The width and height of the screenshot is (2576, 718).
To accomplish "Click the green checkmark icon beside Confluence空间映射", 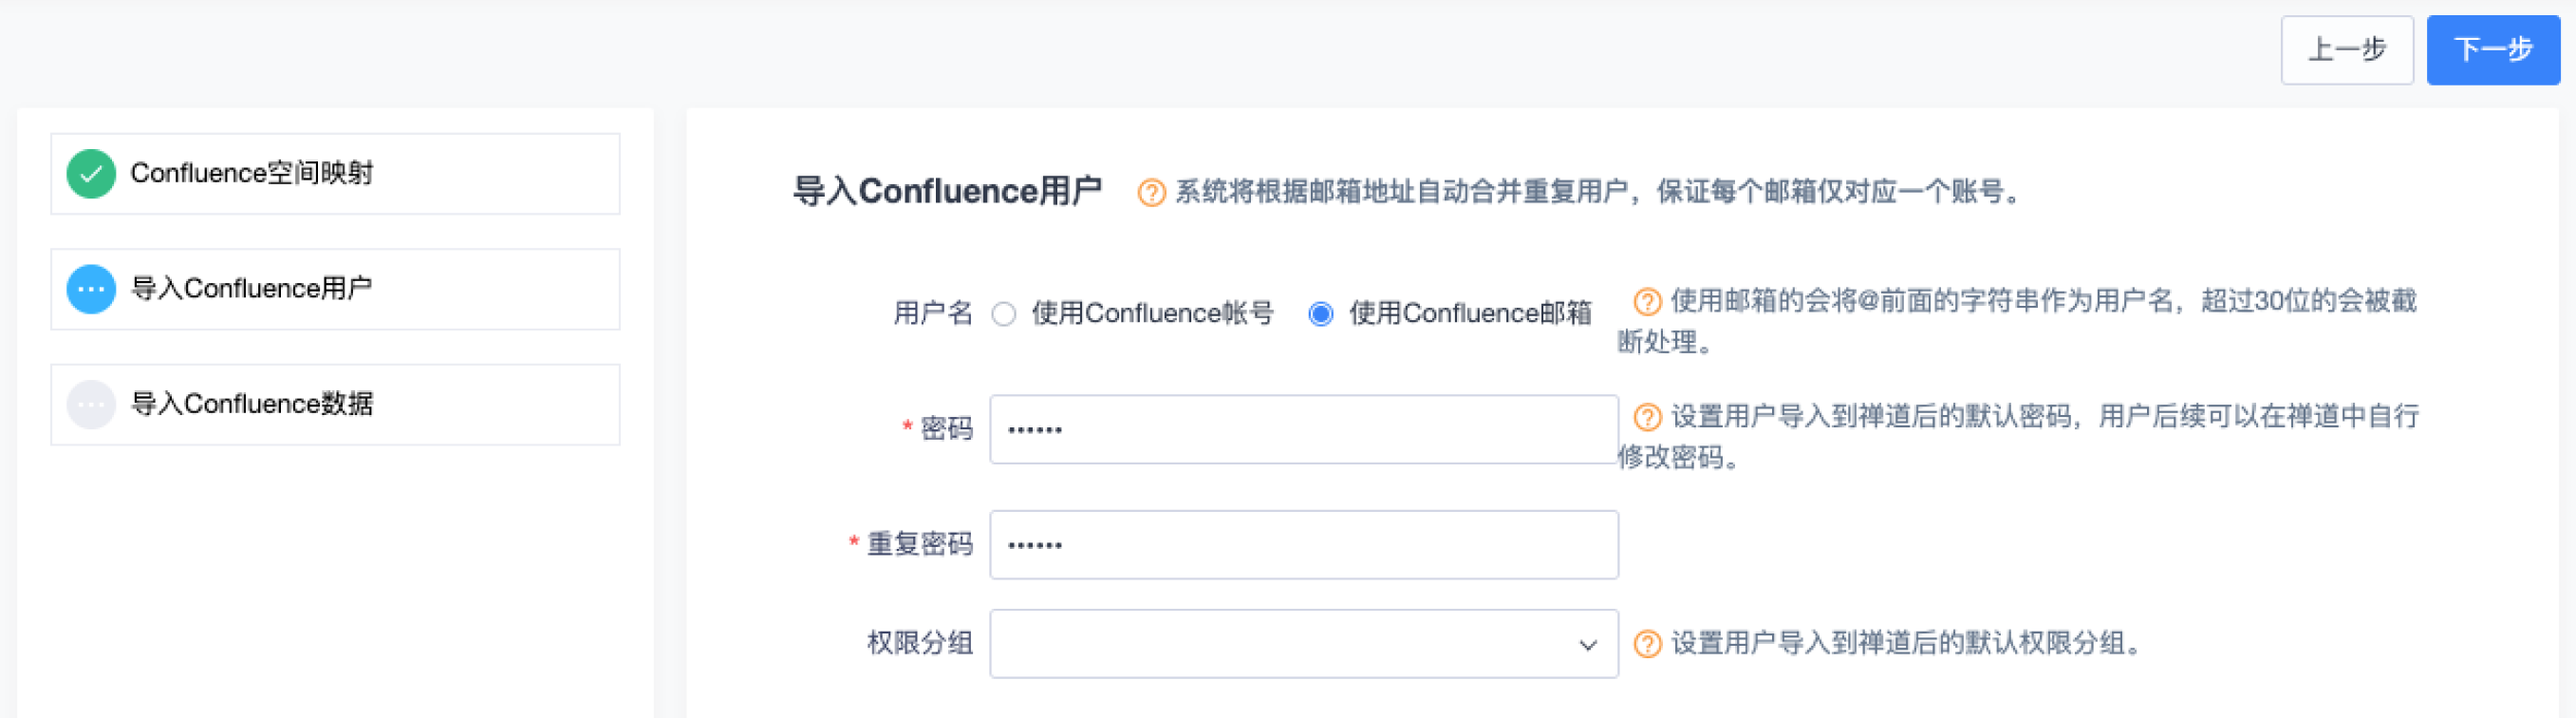I will (91, 174).
